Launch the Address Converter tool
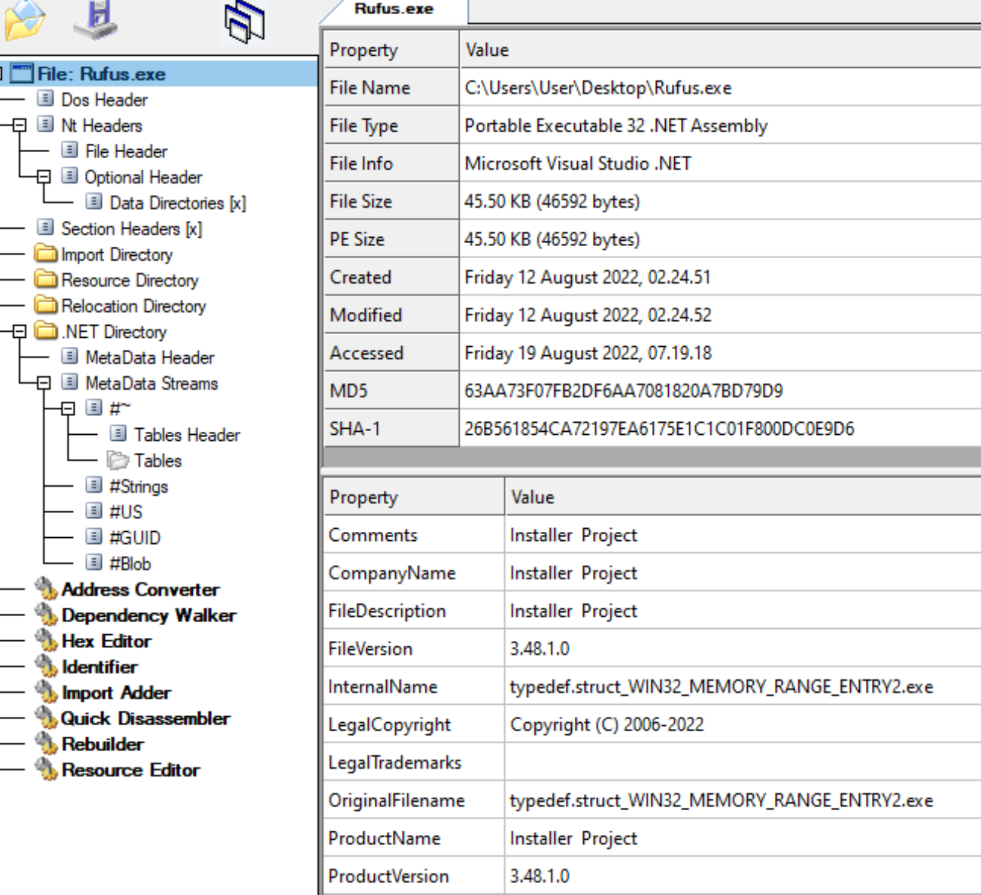 pyautogui.click(x=140, y=589)
